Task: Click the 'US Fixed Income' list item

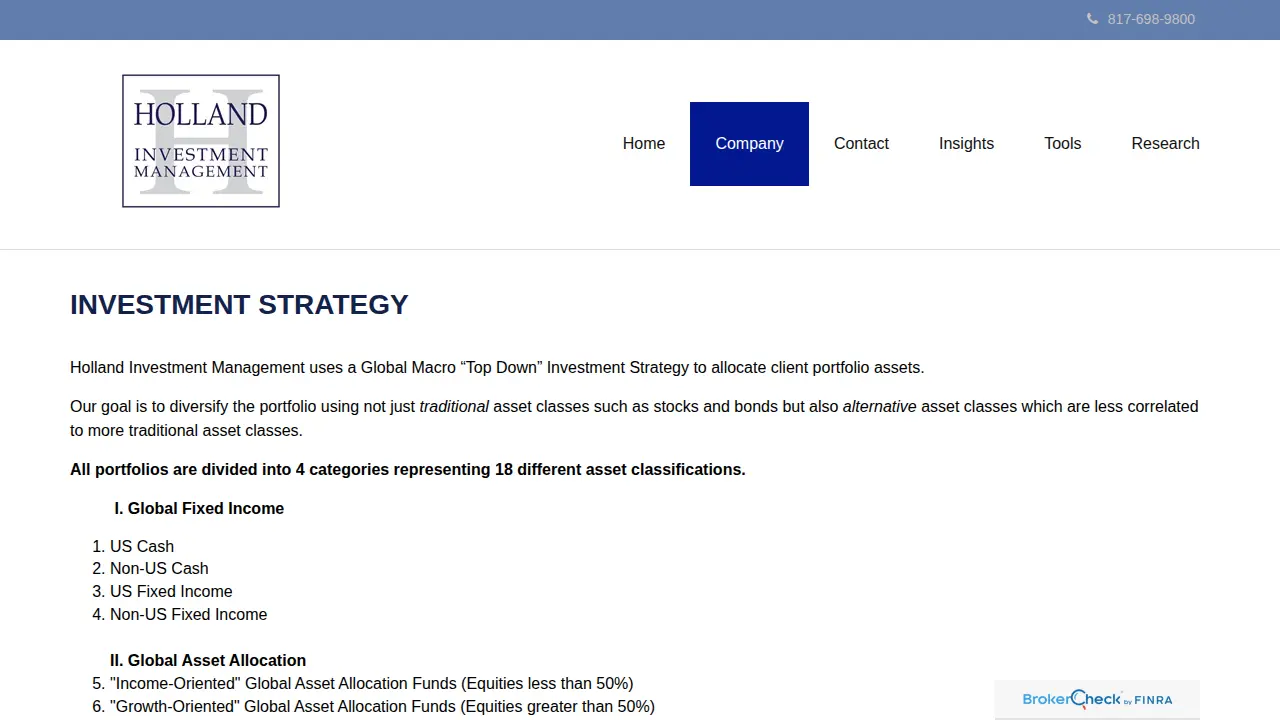Action: tap(171, 591)
